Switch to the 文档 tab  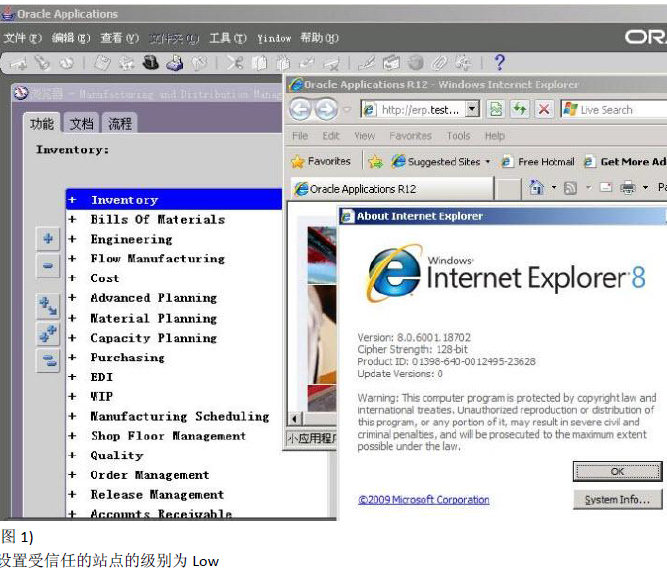(81, 123)
